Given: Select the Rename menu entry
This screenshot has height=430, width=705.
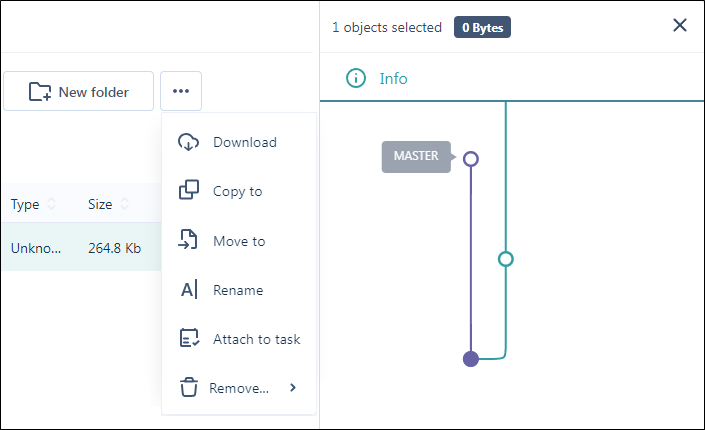Looking at the screenshot, I should [238, 290].
